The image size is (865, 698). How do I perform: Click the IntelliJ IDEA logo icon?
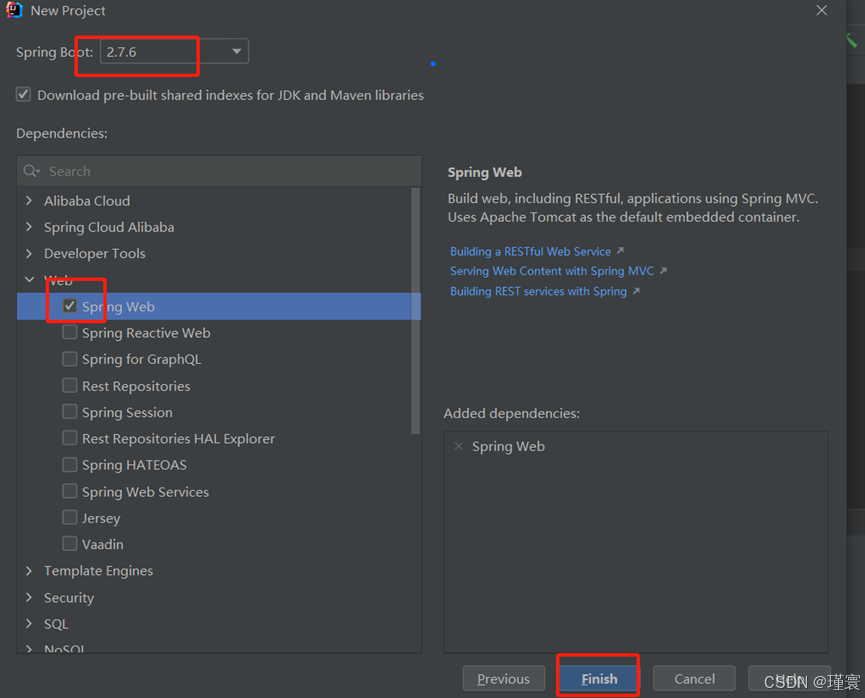[14, 10]
